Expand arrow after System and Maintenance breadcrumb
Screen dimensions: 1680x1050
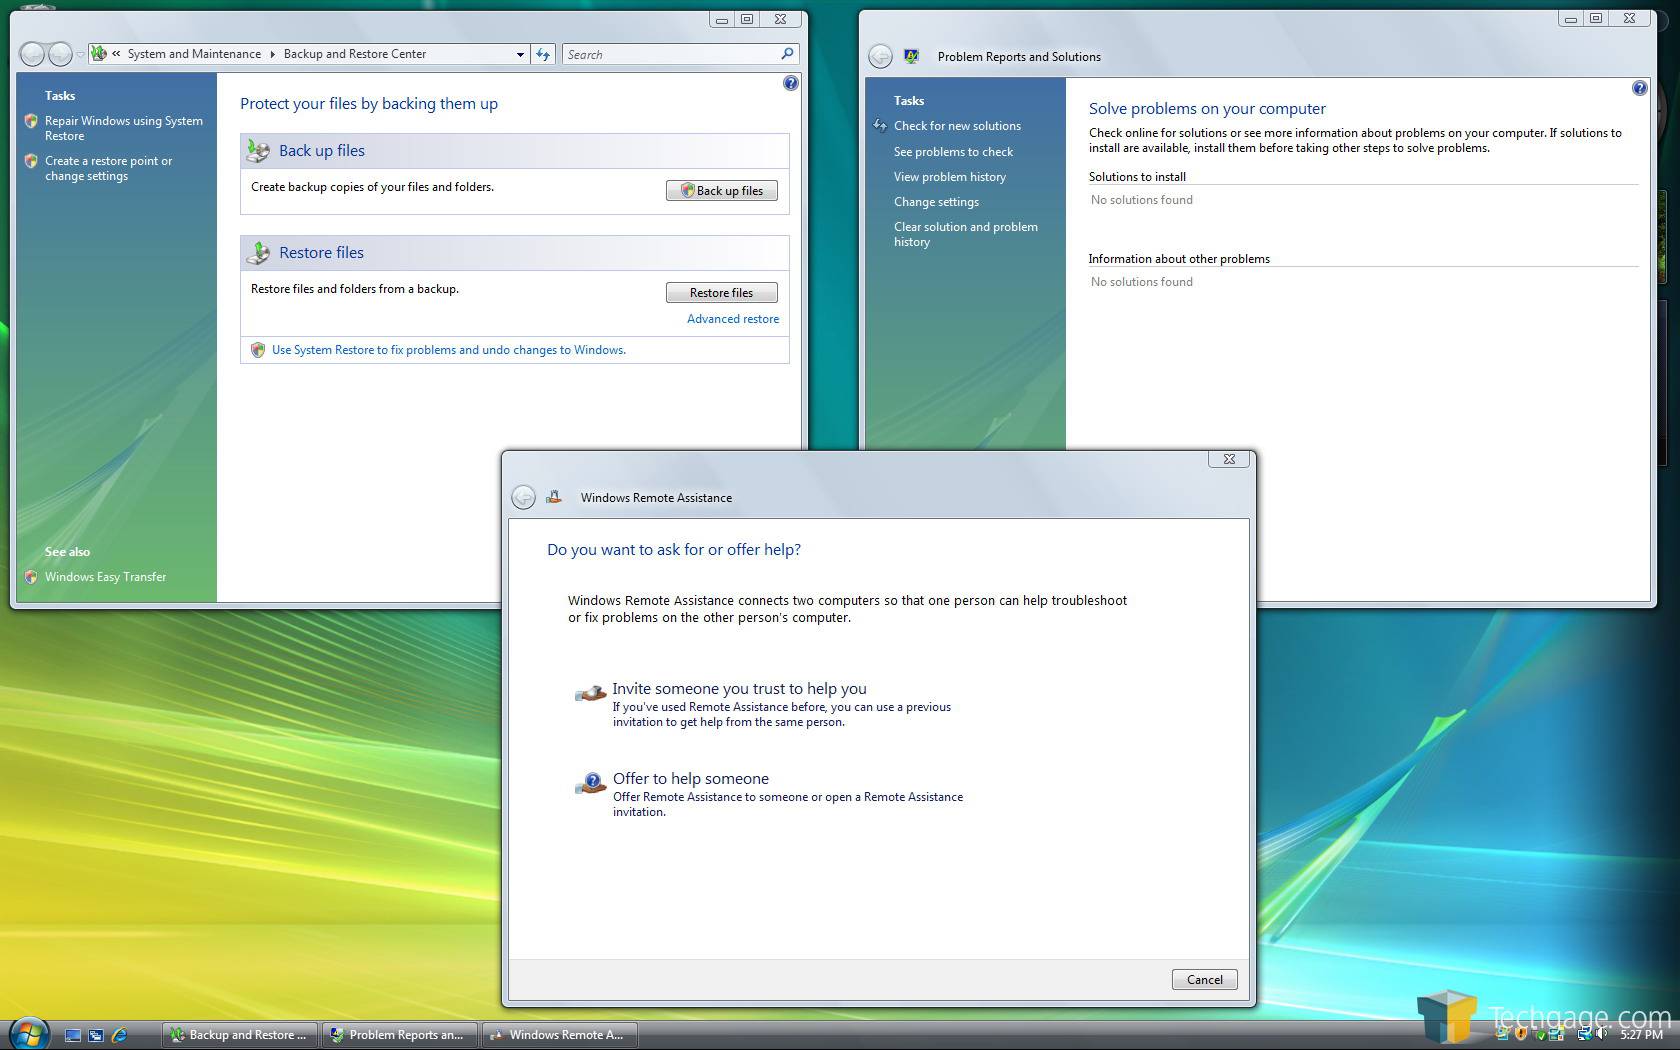point(272,54)
